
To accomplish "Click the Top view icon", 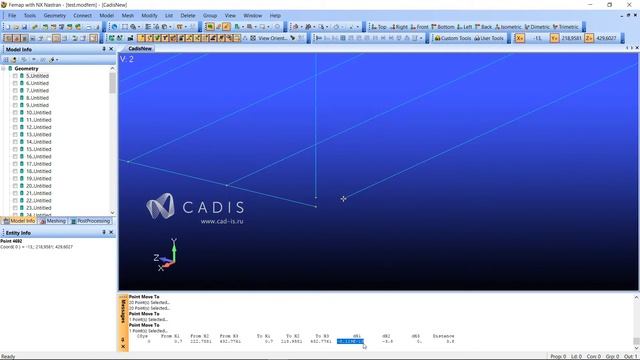I will [x=379, y=27].
